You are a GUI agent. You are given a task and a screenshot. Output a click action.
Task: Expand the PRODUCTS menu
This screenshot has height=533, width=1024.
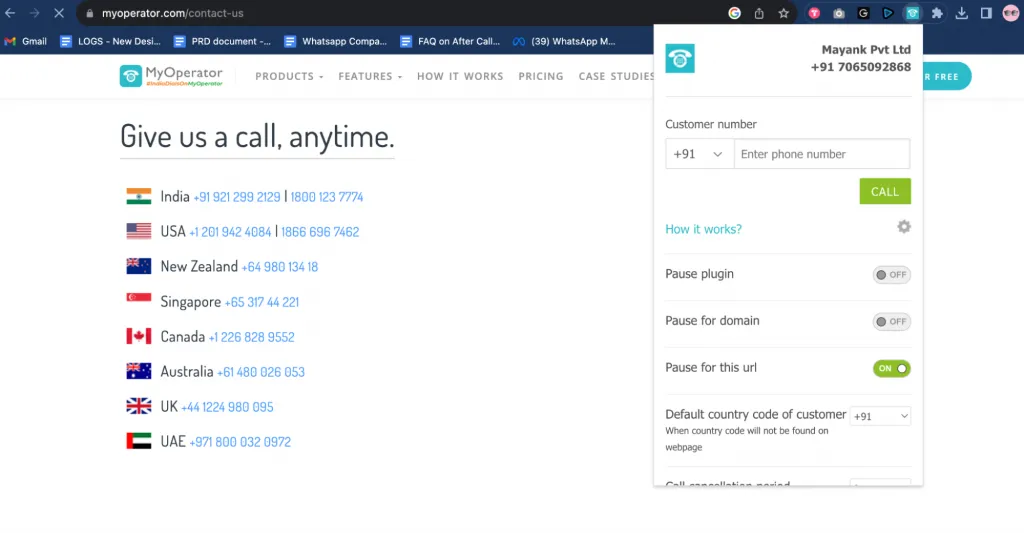click(x=289, y=76)
